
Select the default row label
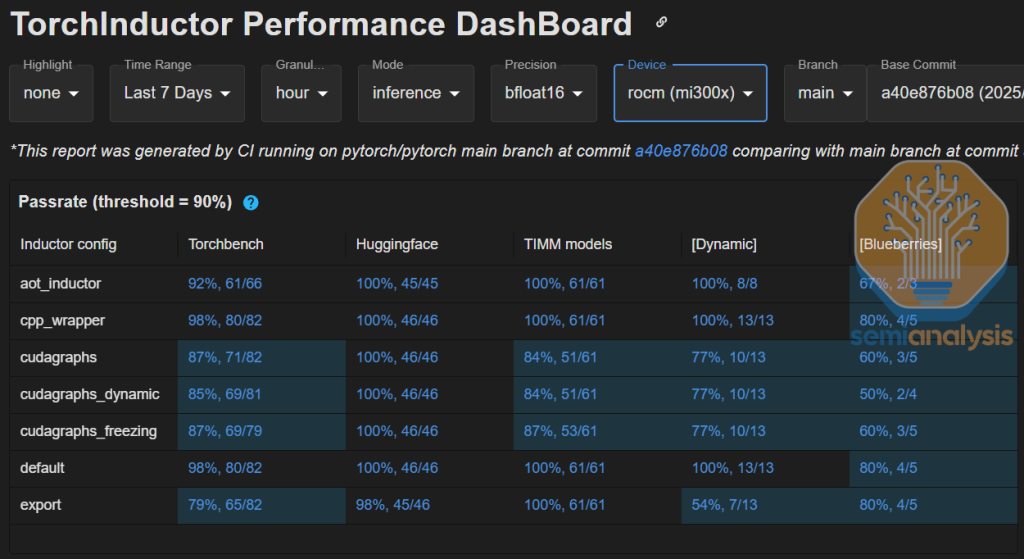click(42, 468)
